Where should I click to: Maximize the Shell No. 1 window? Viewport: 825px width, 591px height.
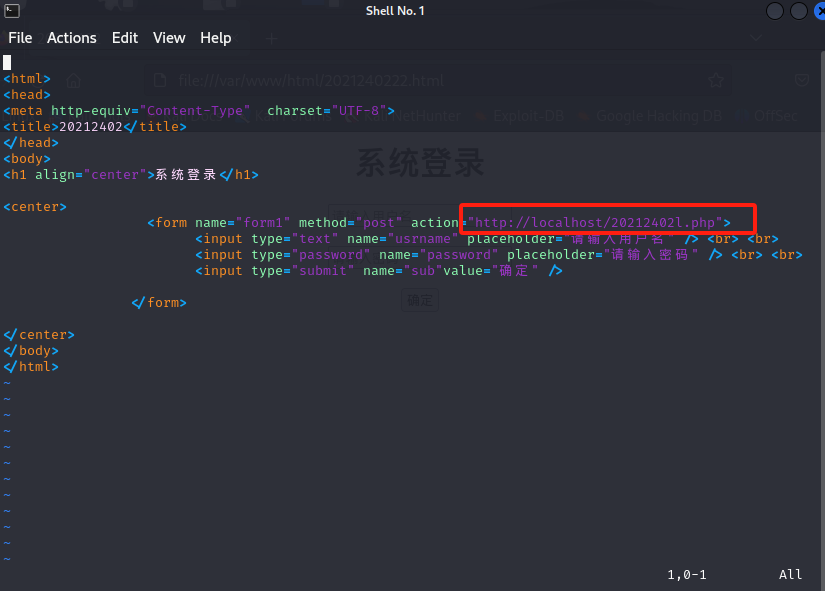tap(798, 11)
